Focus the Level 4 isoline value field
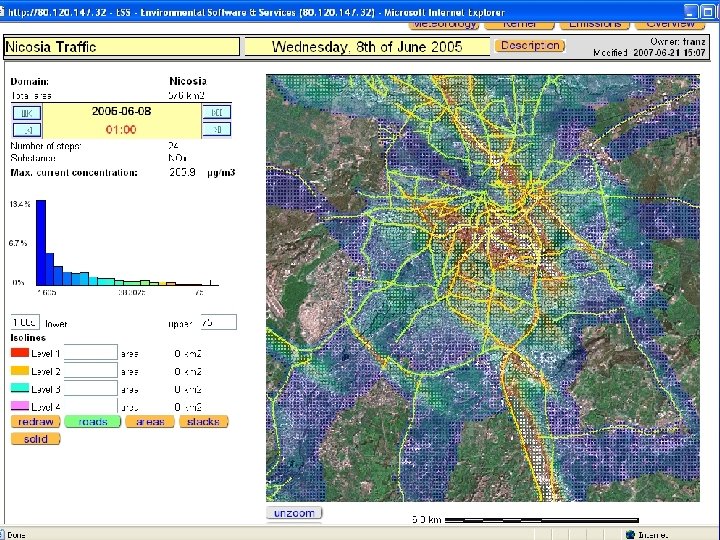 90,405
